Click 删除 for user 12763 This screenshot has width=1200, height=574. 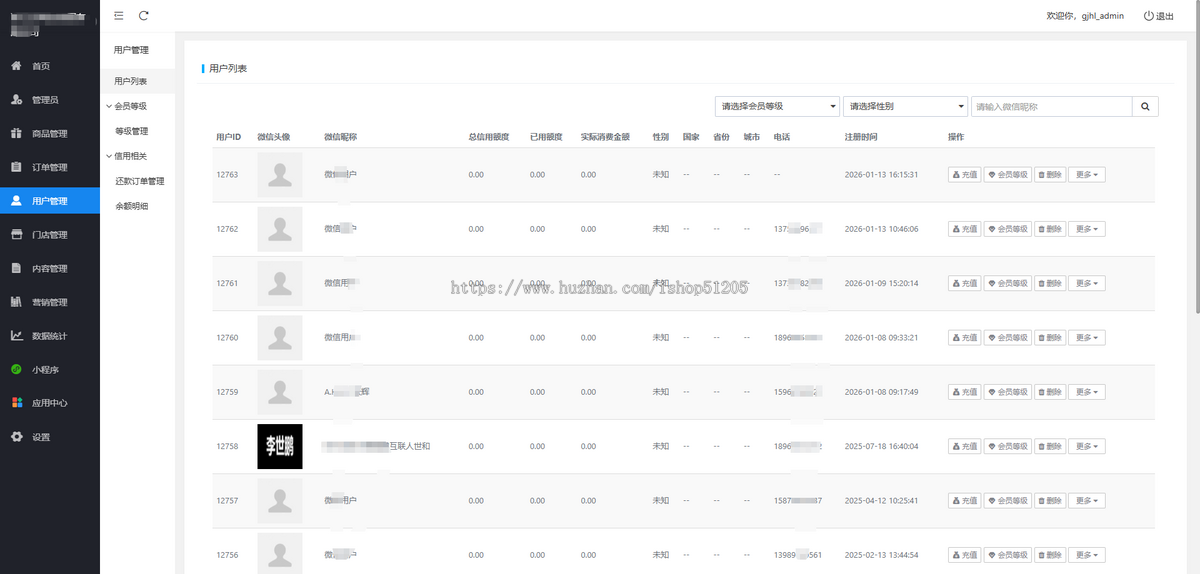(x=1050, y=175)
